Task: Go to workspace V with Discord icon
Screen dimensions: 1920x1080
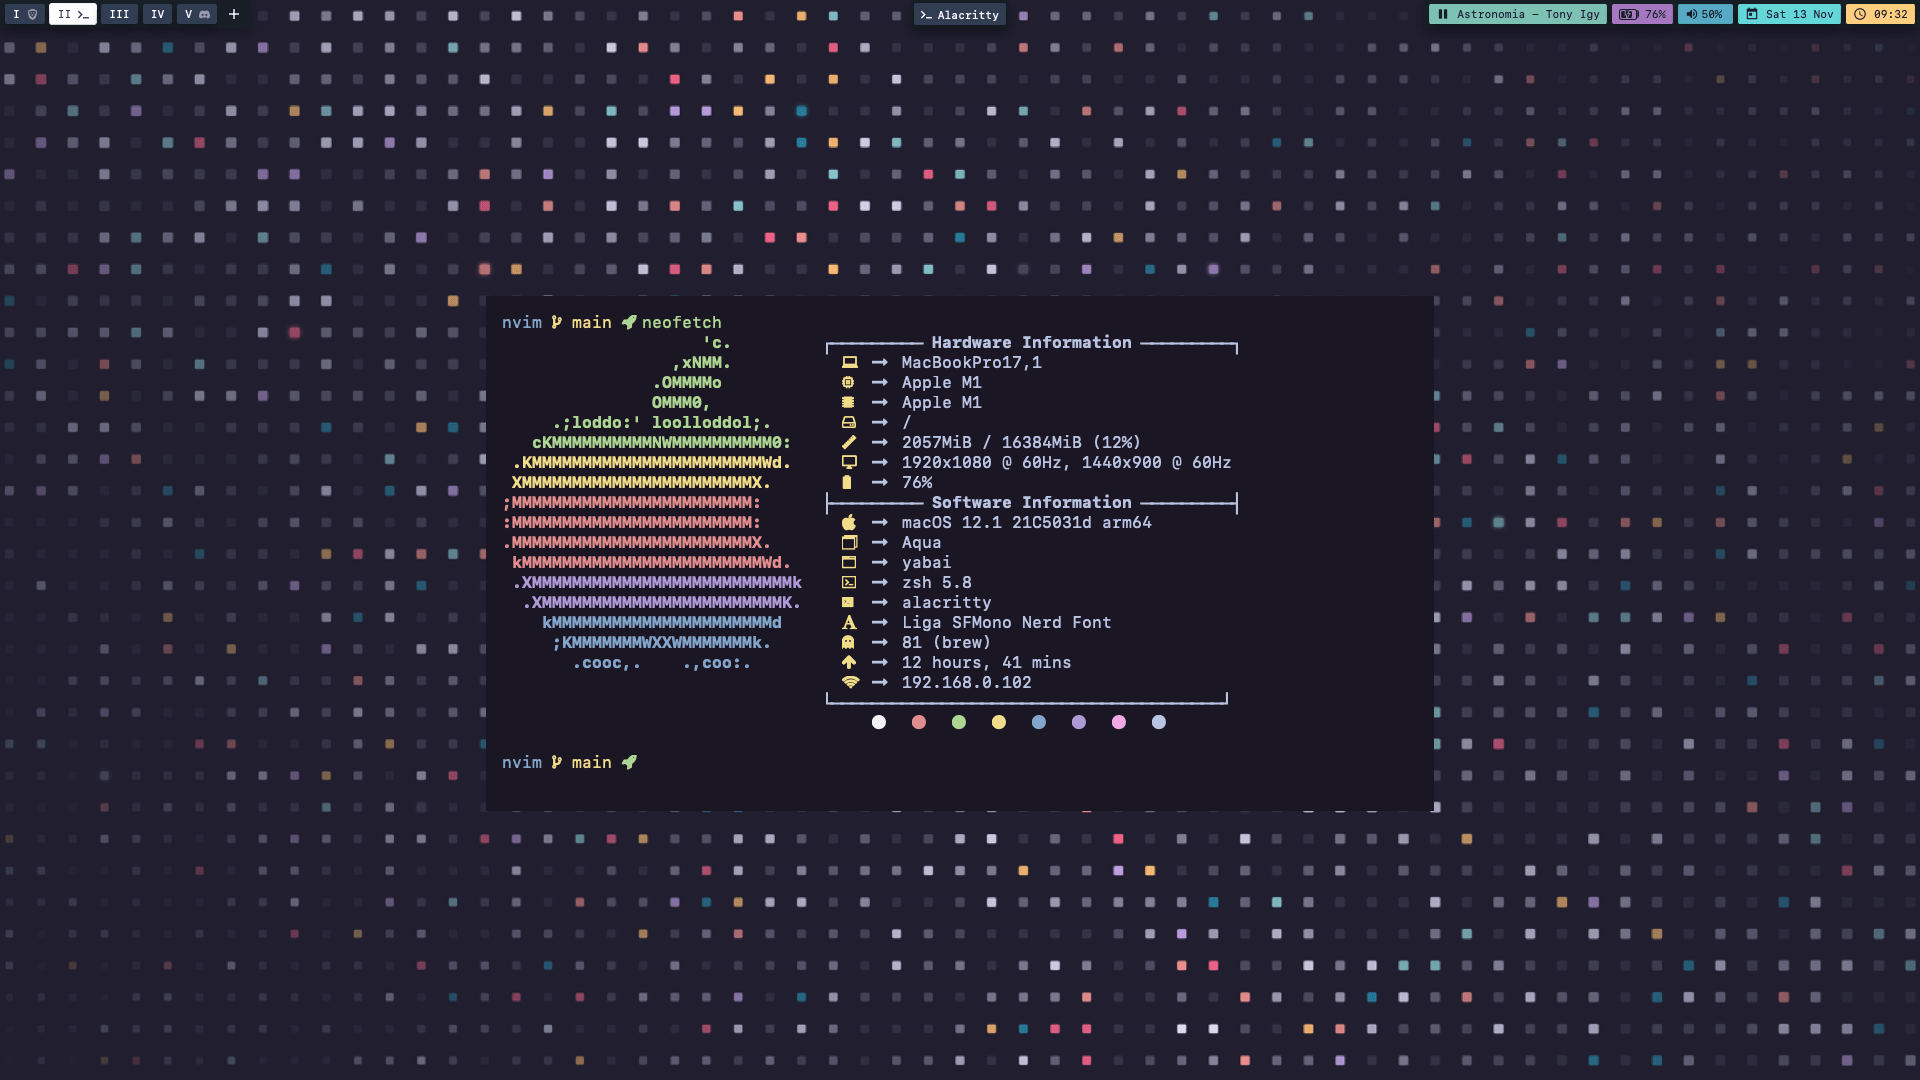Action: coord(197,14)
